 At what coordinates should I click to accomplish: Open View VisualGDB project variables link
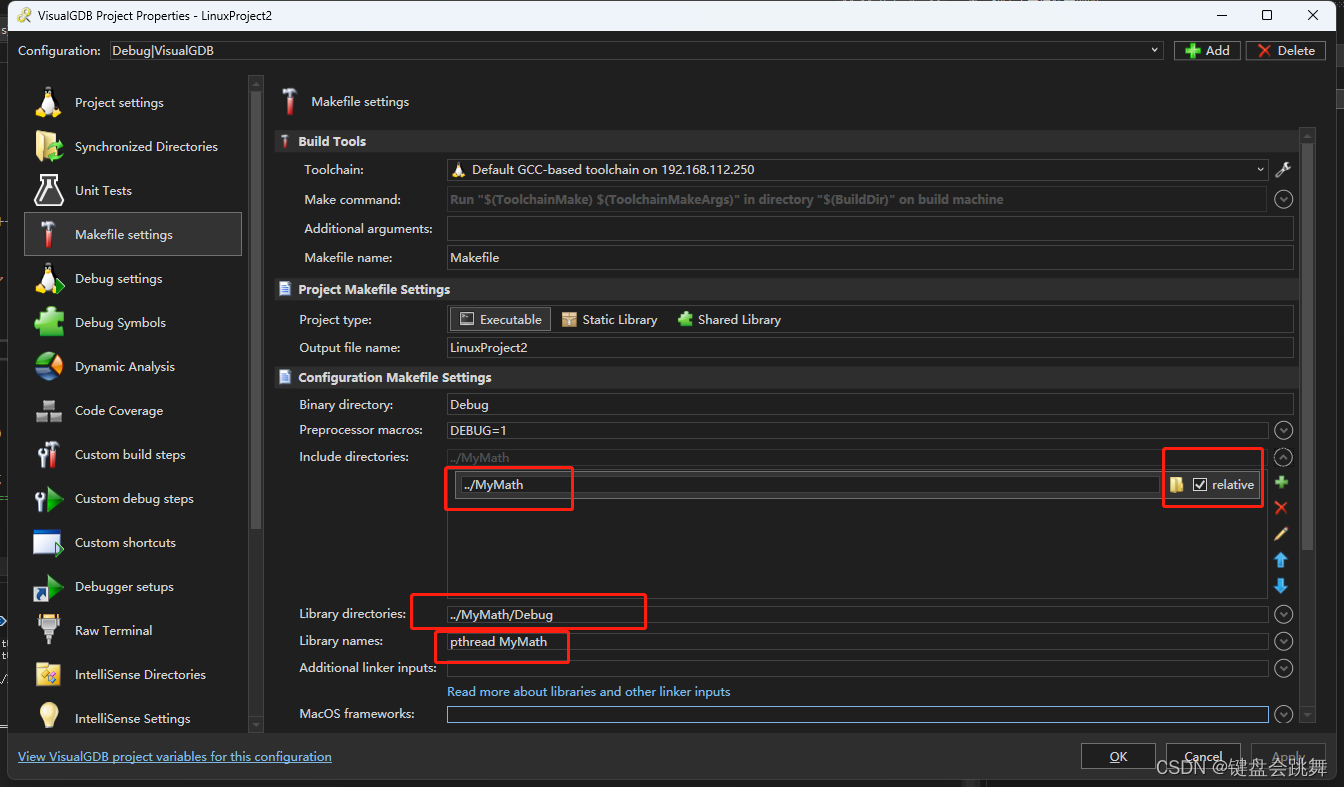(175, 757)
